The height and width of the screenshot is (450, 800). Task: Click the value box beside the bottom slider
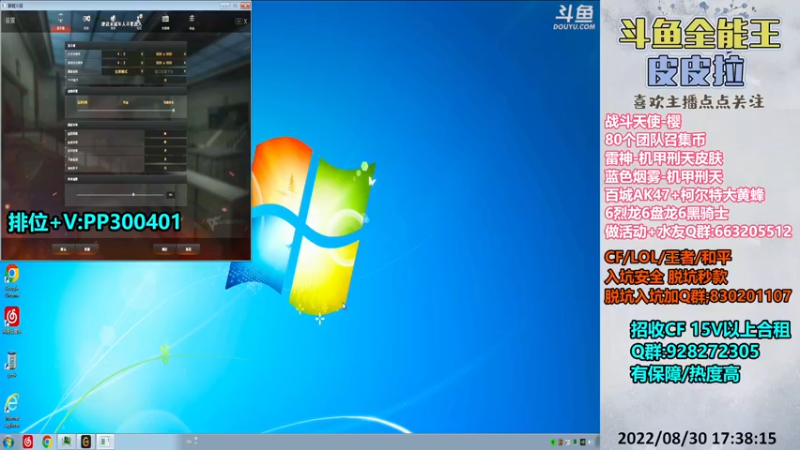tap(170, 194)
